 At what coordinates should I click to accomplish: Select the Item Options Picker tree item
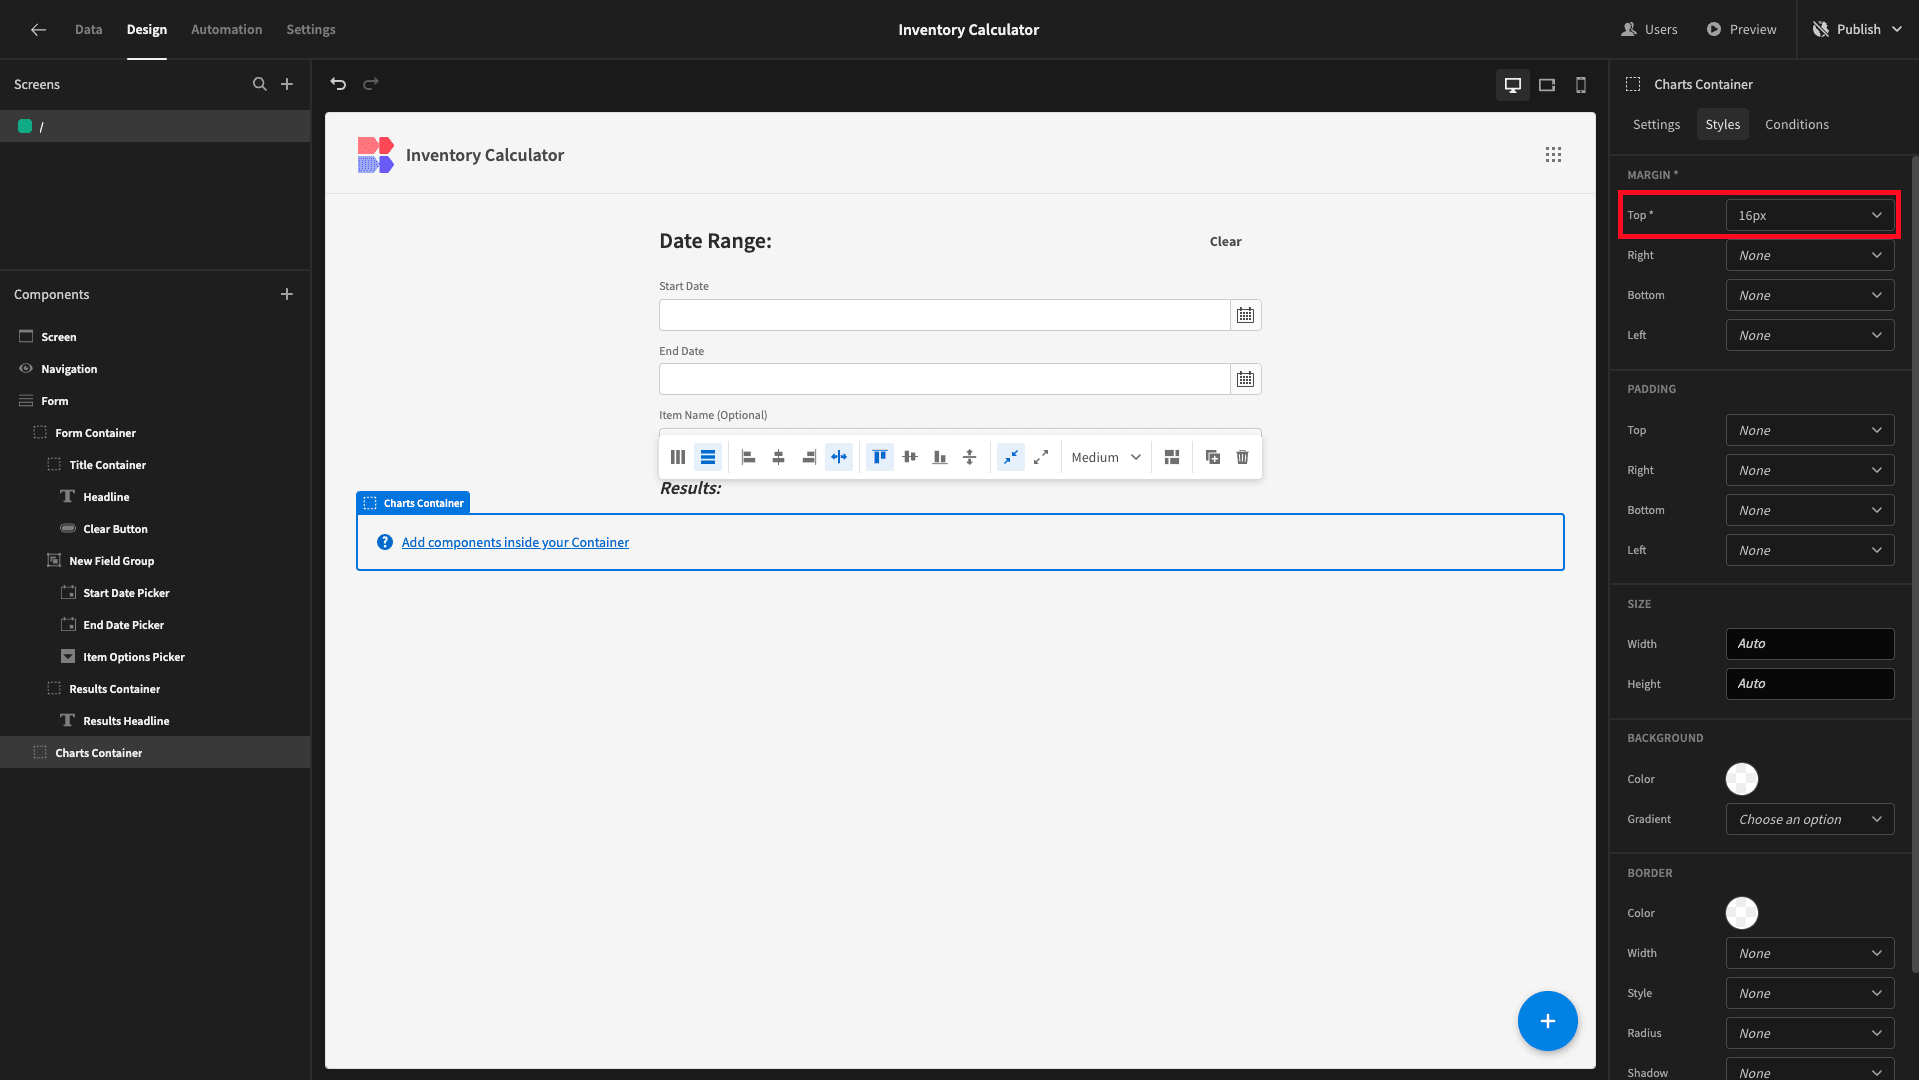(155, 657)
